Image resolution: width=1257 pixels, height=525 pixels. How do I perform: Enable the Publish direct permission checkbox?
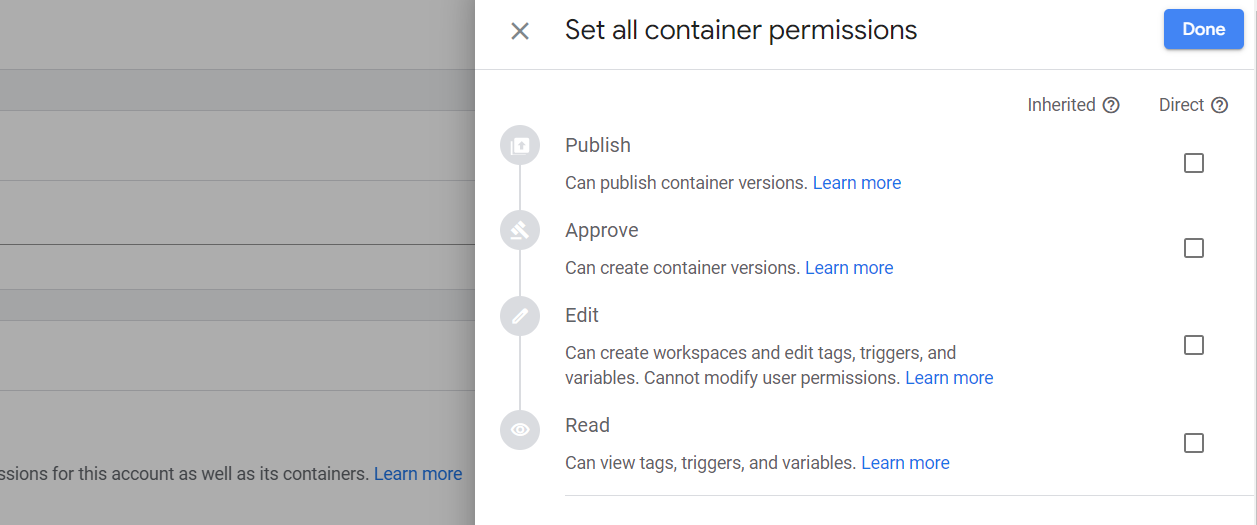pos(1193,163)
